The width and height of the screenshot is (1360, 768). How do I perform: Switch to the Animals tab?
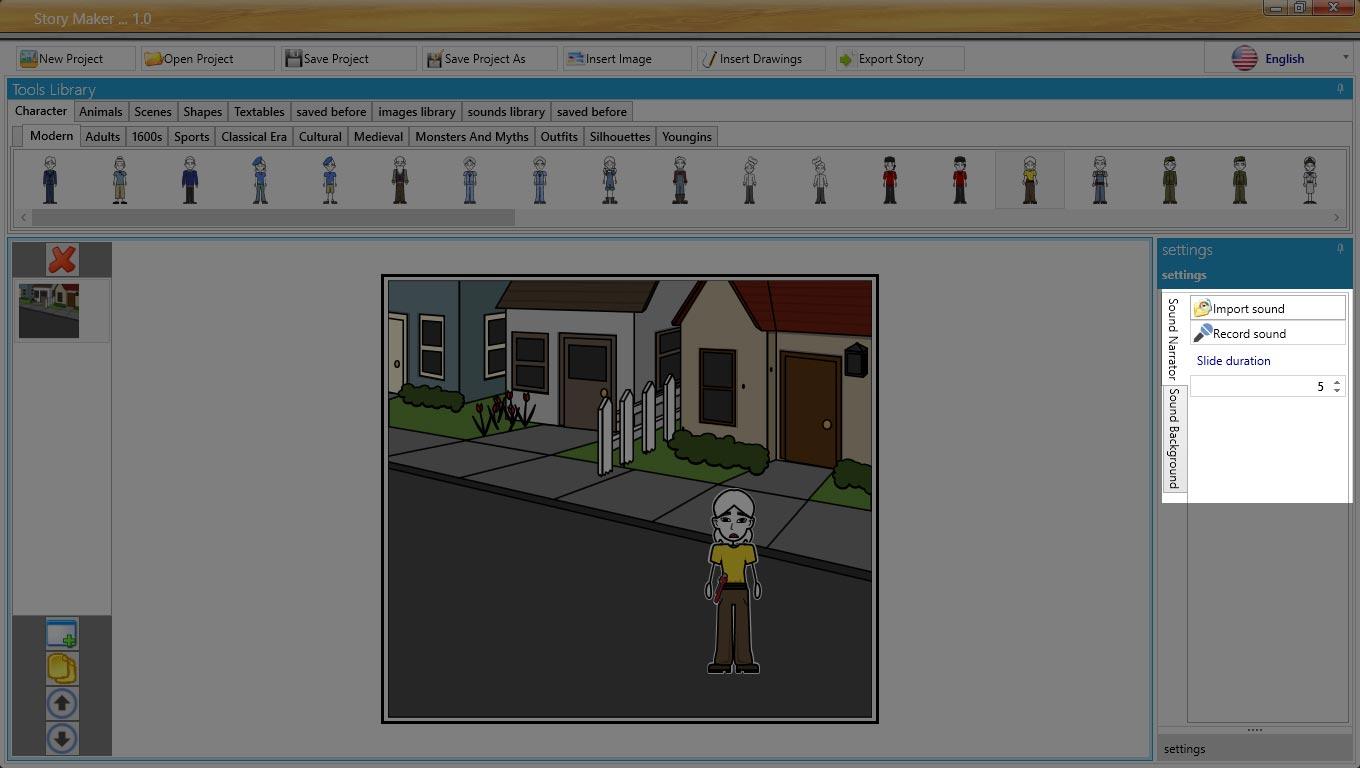click(101, 112)
